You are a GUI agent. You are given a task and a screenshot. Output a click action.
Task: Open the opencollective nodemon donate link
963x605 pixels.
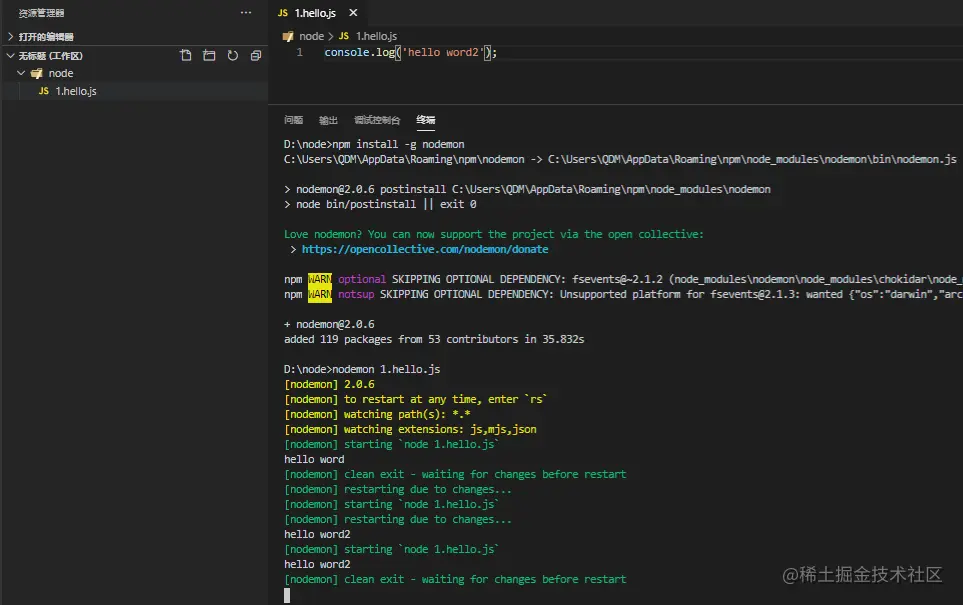coord(425,250)
